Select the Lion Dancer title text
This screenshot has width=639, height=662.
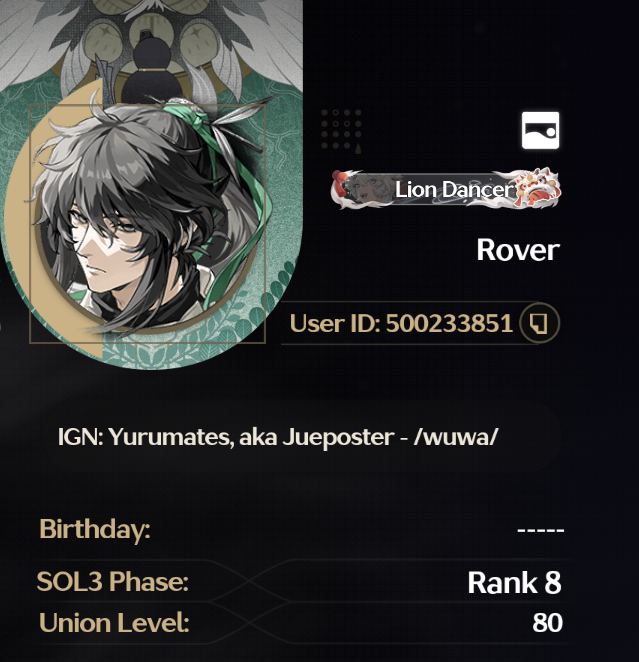pos(454,190)
